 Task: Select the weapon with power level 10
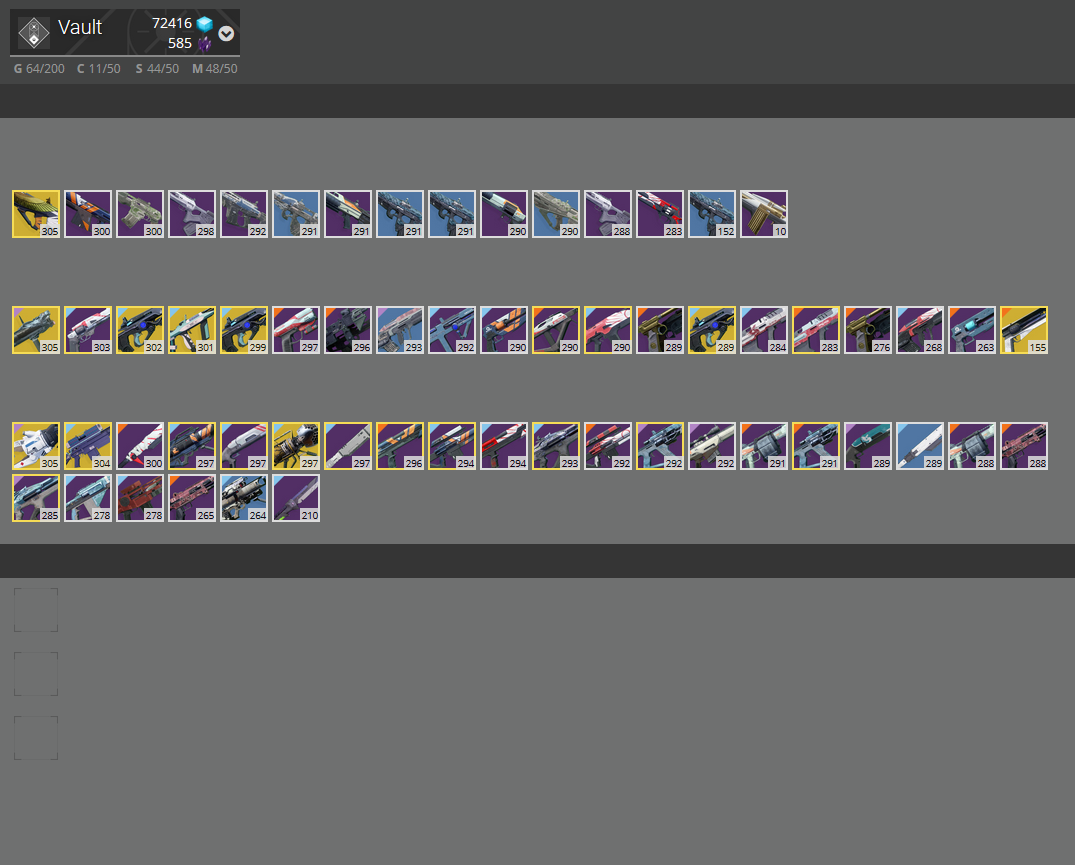click(x=764, y=214)
